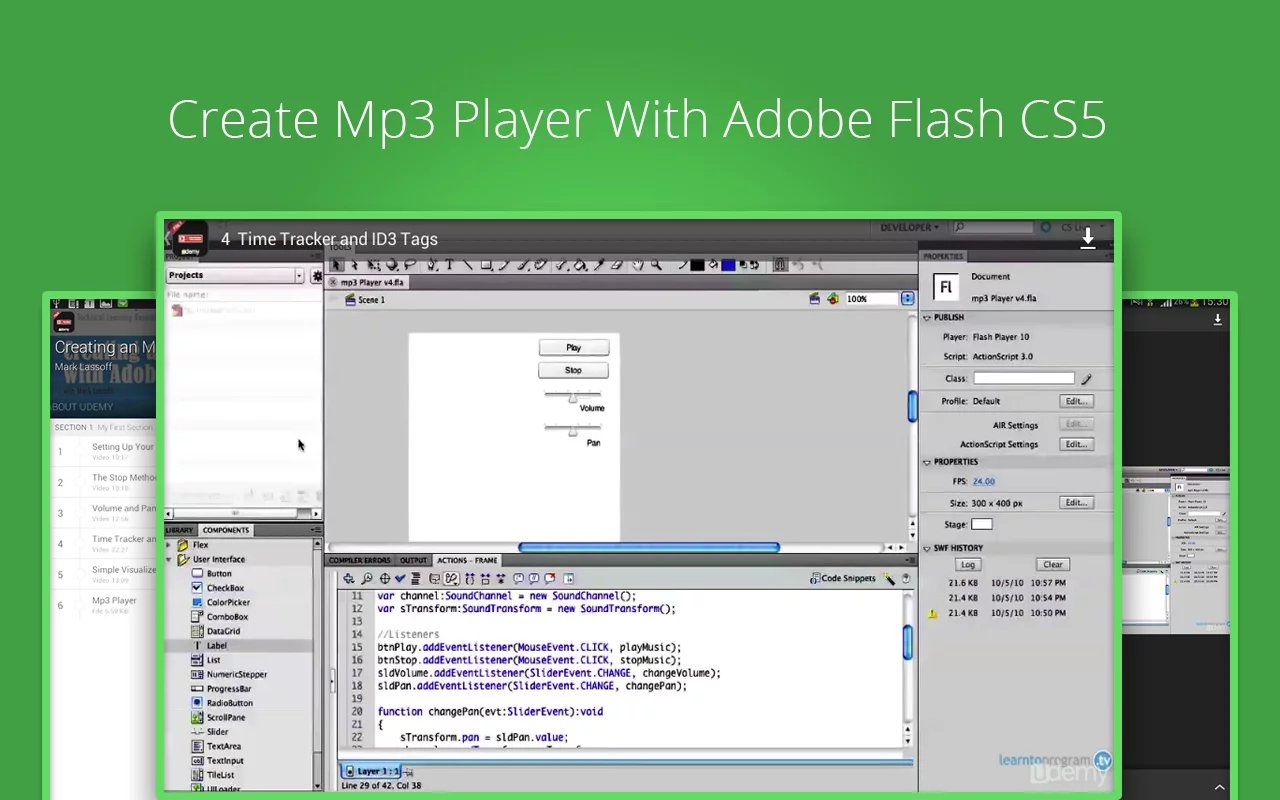
Task: Select the Eyedropper tool
Action: point(598,265)
